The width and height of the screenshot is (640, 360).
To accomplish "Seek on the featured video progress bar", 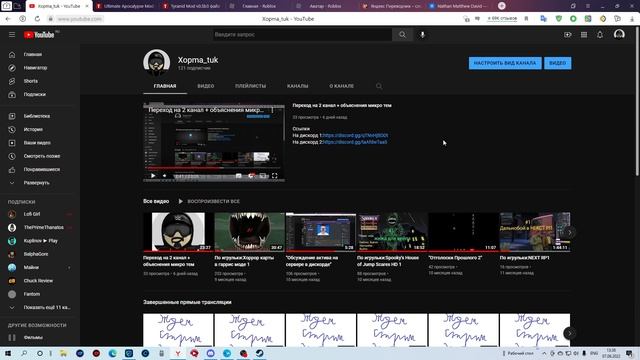I will click(213, 168).
